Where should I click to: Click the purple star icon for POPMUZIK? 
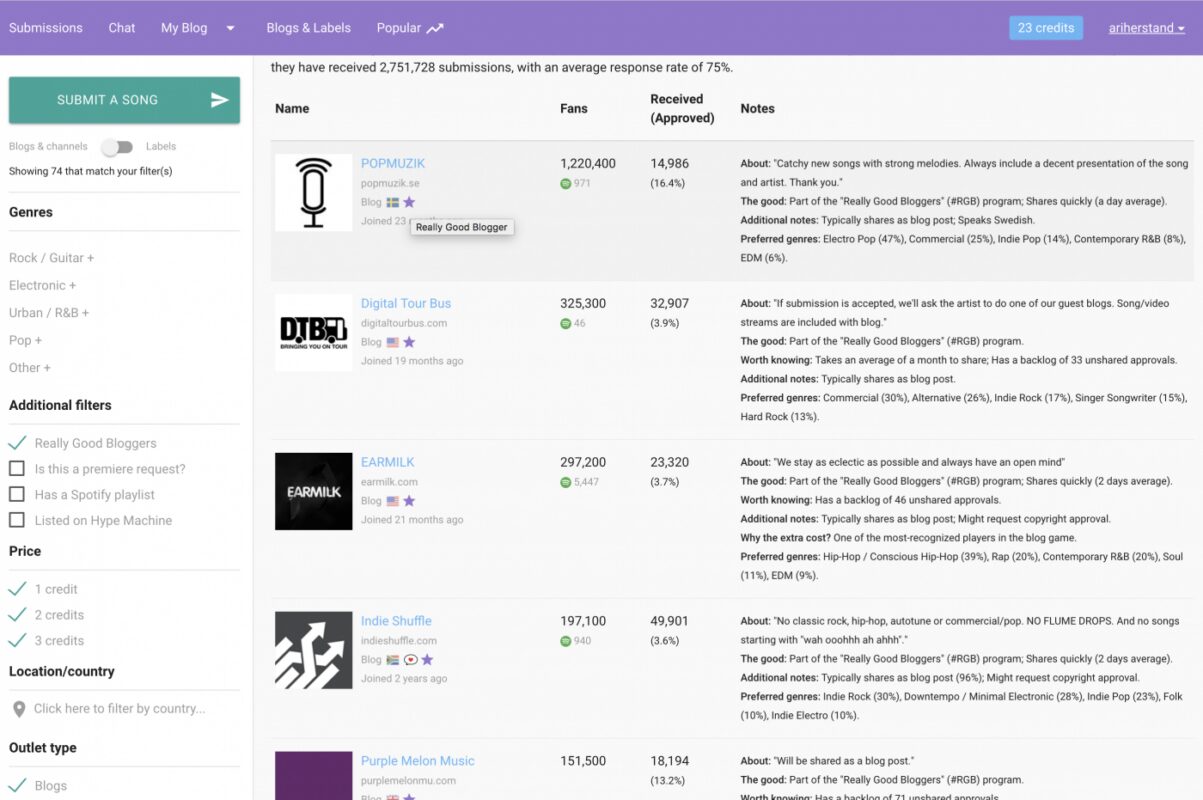[409, 202]
